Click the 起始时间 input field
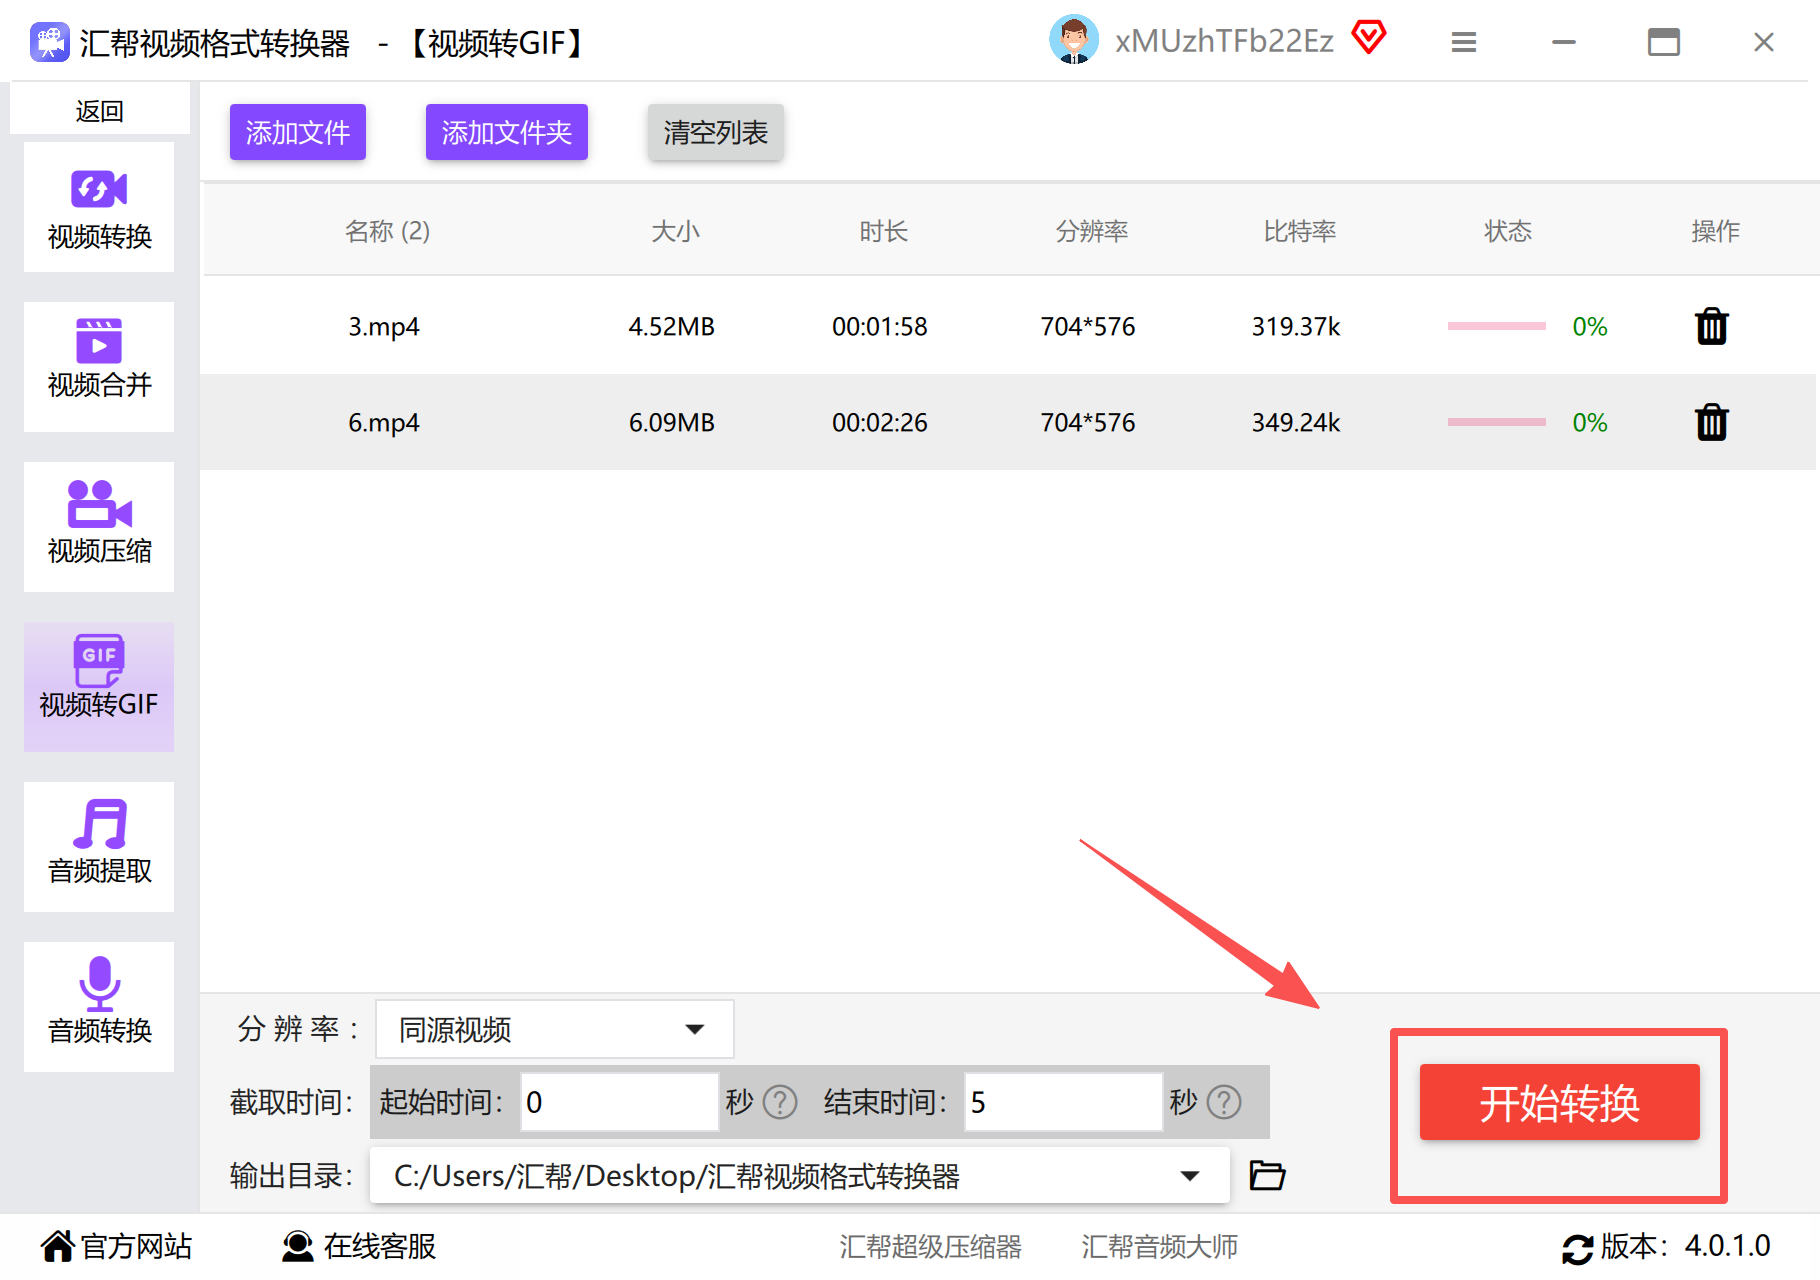This screenshot has width=1820, height=1280. [619, 1102]
